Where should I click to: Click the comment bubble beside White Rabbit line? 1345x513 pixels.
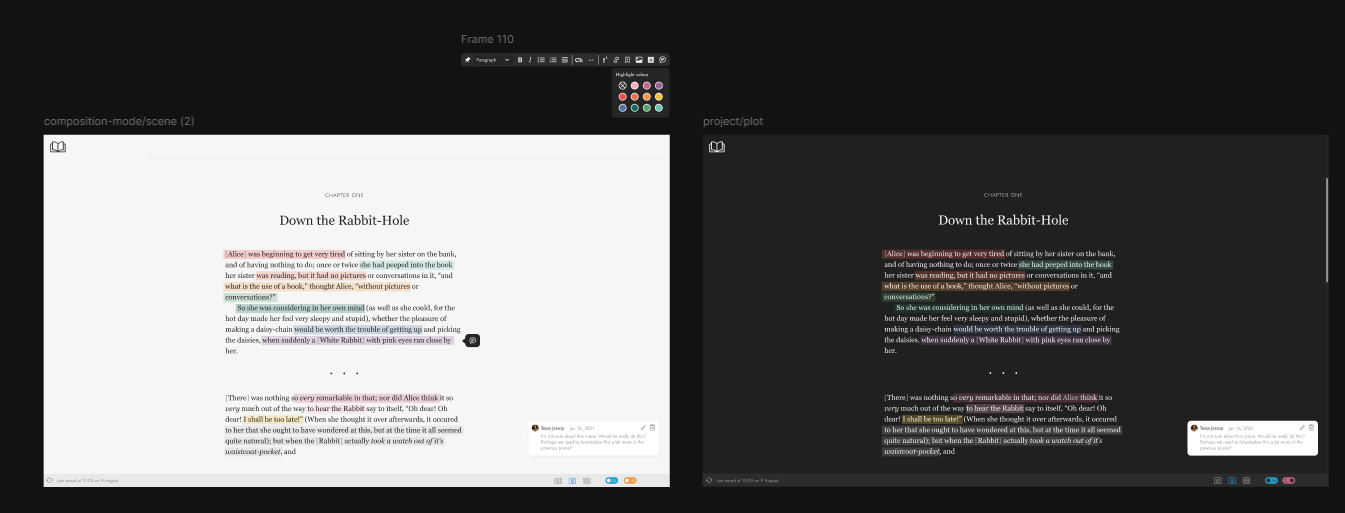point(473,341)
